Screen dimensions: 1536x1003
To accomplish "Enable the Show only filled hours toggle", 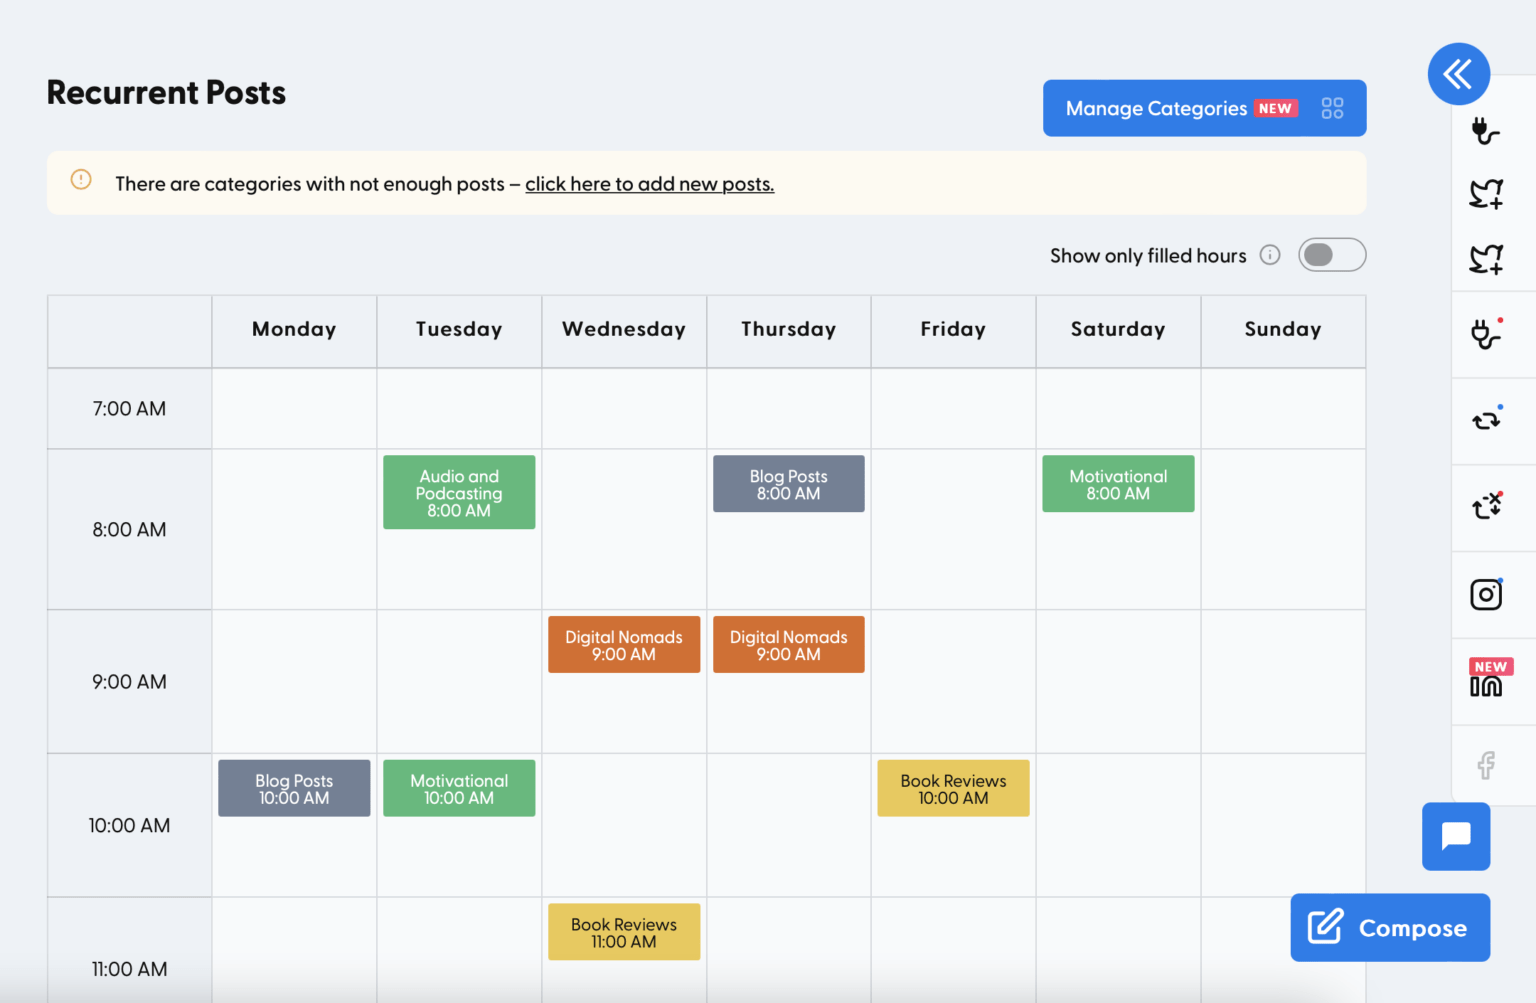I will (1331, 255).
